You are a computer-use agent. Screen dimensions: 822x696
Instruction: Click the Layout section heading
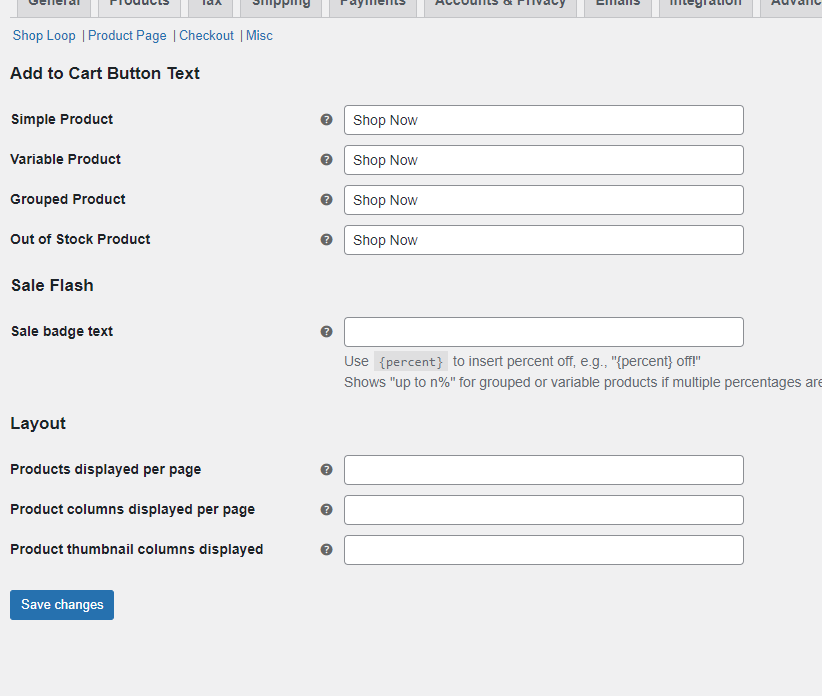coord(38,423)
